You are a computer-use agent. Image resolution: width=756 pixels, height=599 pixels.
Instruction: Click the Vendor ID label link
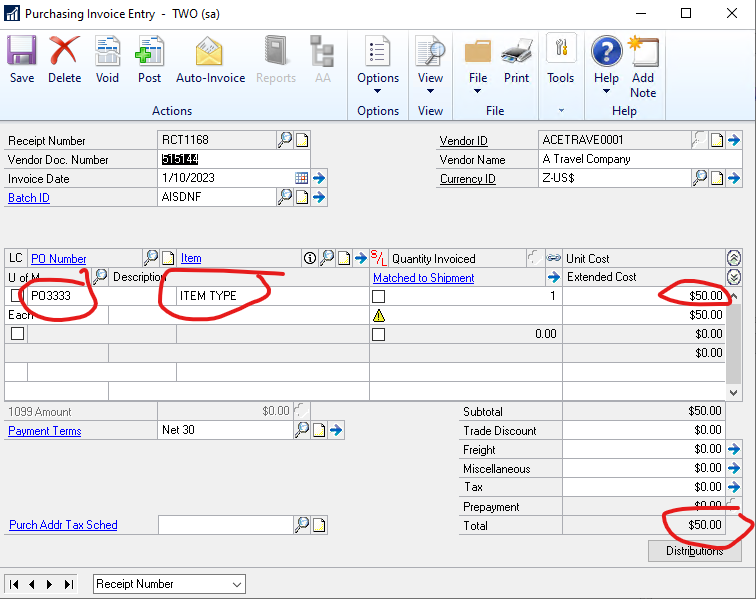(463, 141)
